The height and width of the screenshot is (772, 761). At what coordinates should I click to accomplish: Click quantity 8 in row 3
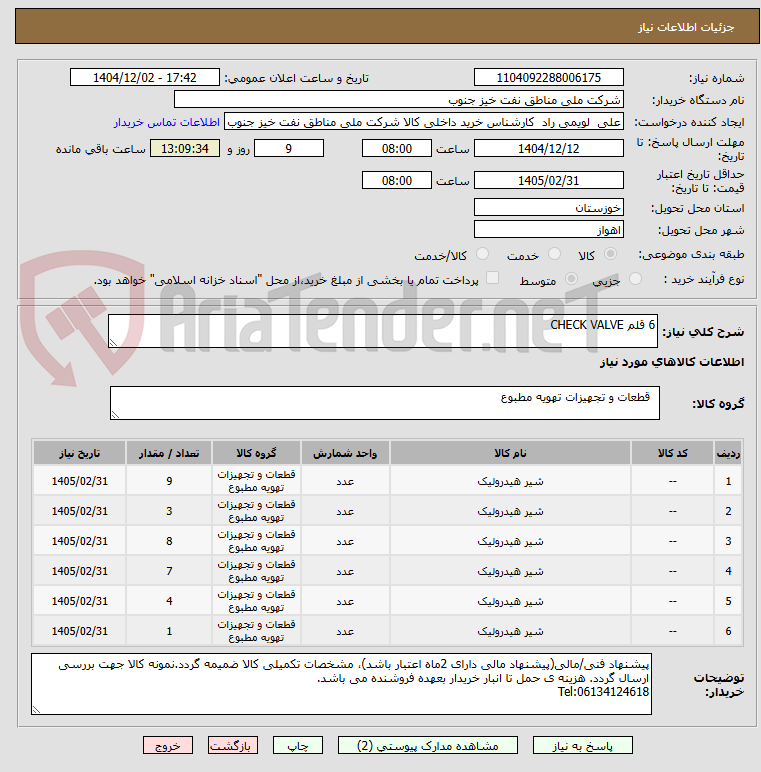[169, 541]
